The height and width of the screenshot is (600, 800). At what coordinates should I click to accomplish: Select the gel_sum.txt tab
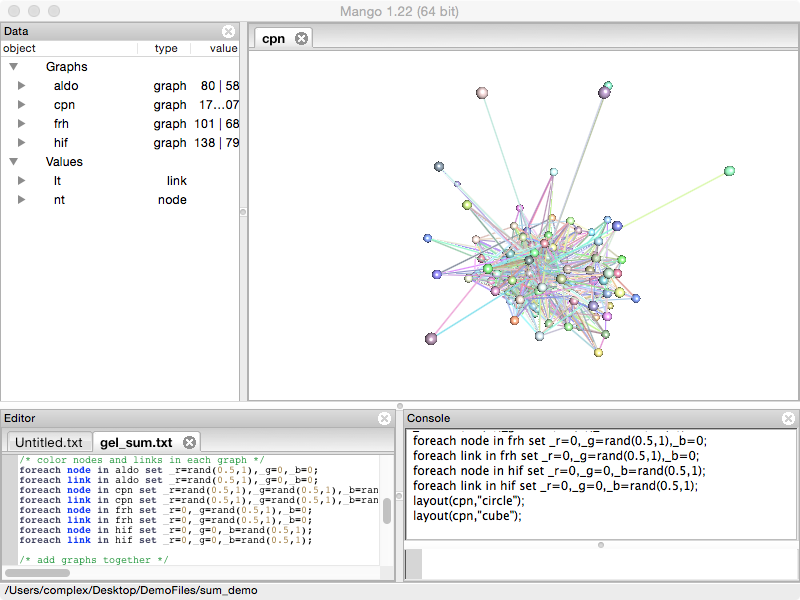click(x=136, y=442)
